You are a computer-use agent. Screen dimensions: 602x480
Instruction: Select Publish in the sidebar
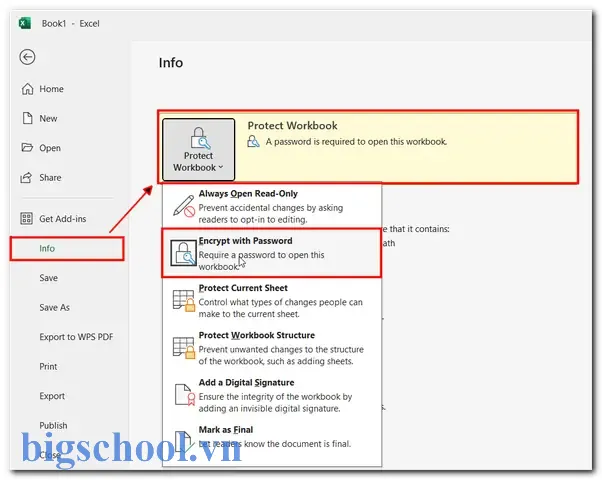53,425
